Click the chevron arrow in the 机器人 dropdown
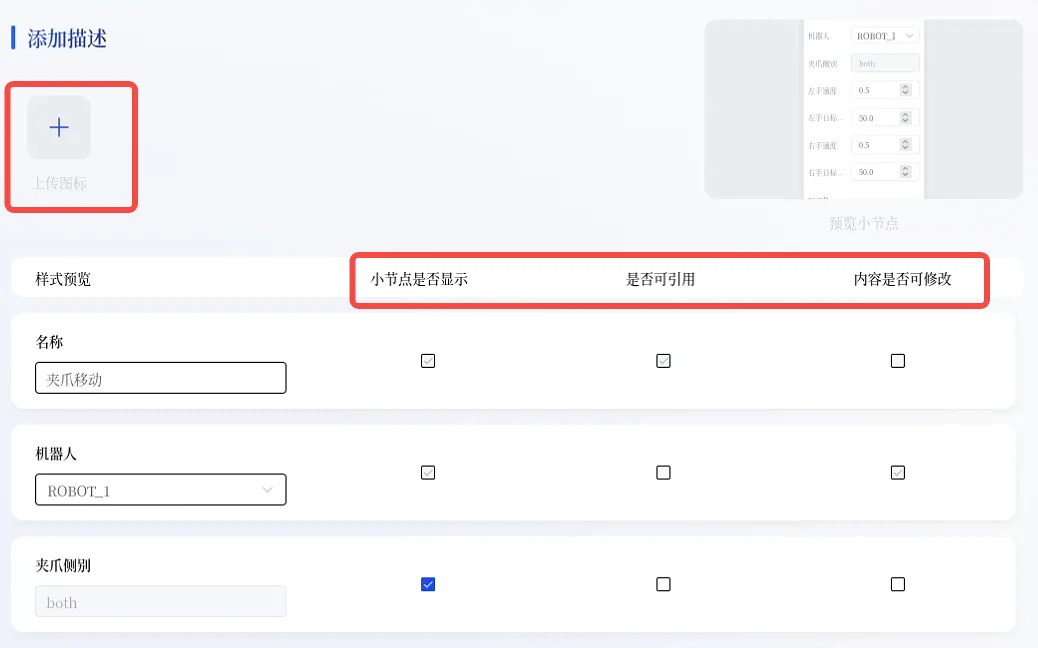Screen dimensions: 1038x648 267,490
